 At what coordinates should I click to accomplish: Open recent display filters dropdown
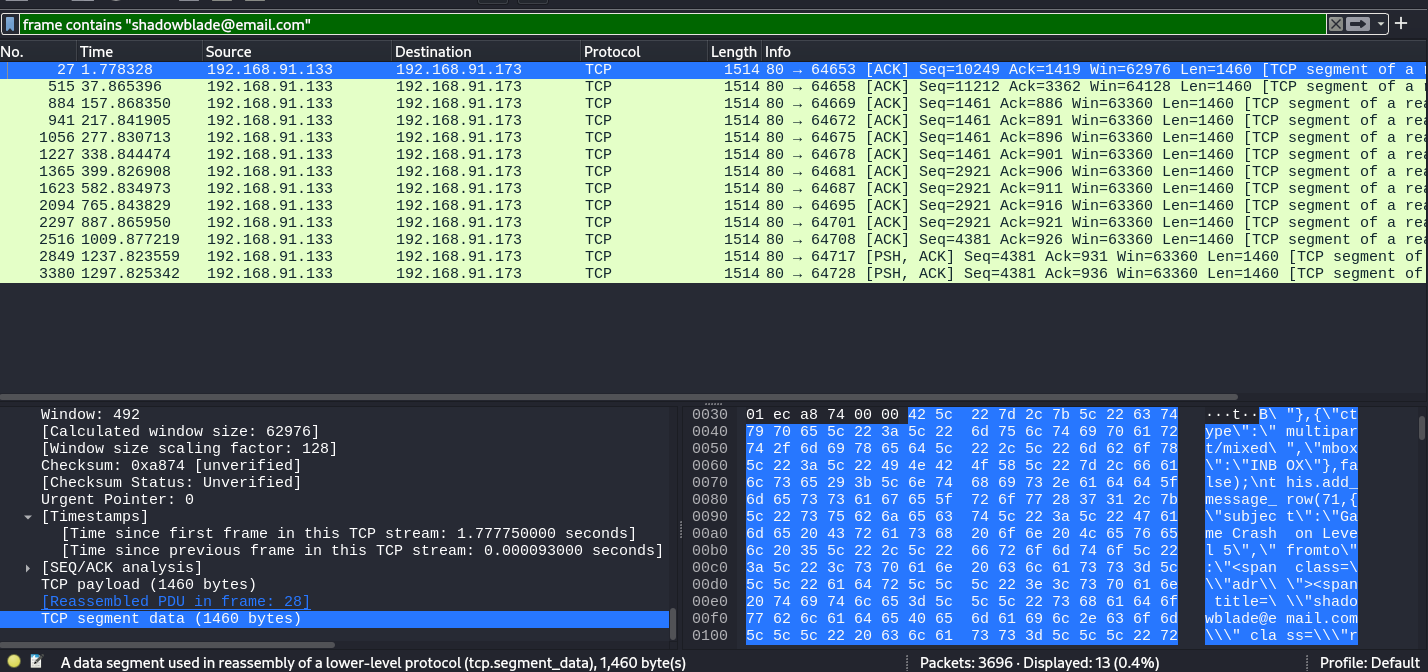(x=1381, y=24)
